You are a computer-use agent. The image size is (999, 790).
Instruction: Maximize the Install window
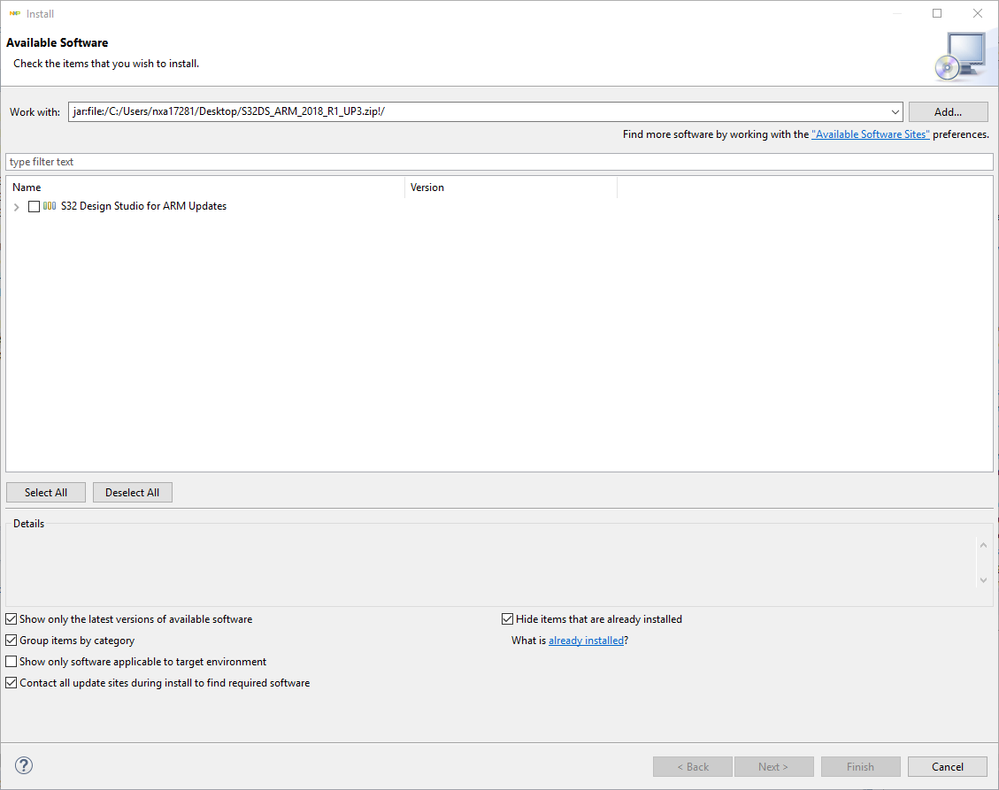(x=937, y=13)
